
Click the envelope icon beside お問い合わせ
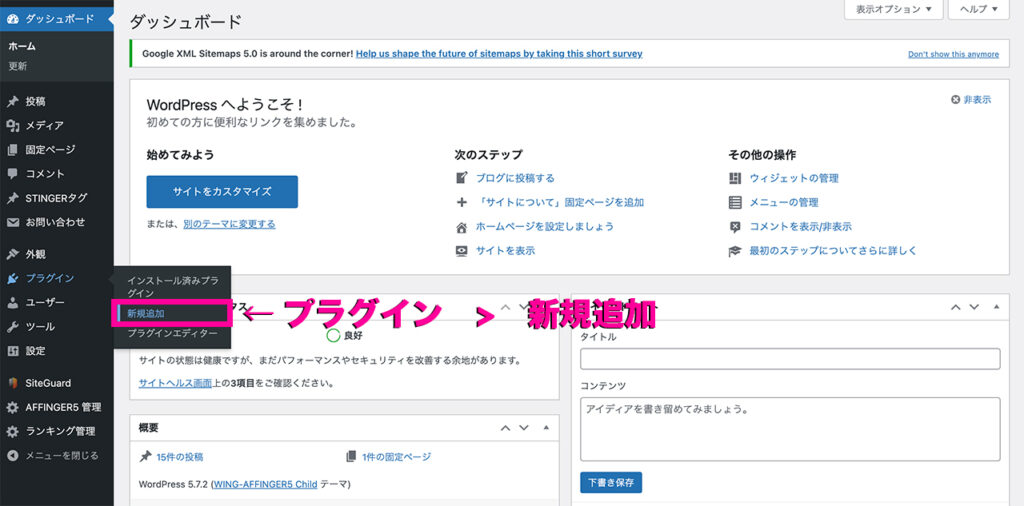12,222
